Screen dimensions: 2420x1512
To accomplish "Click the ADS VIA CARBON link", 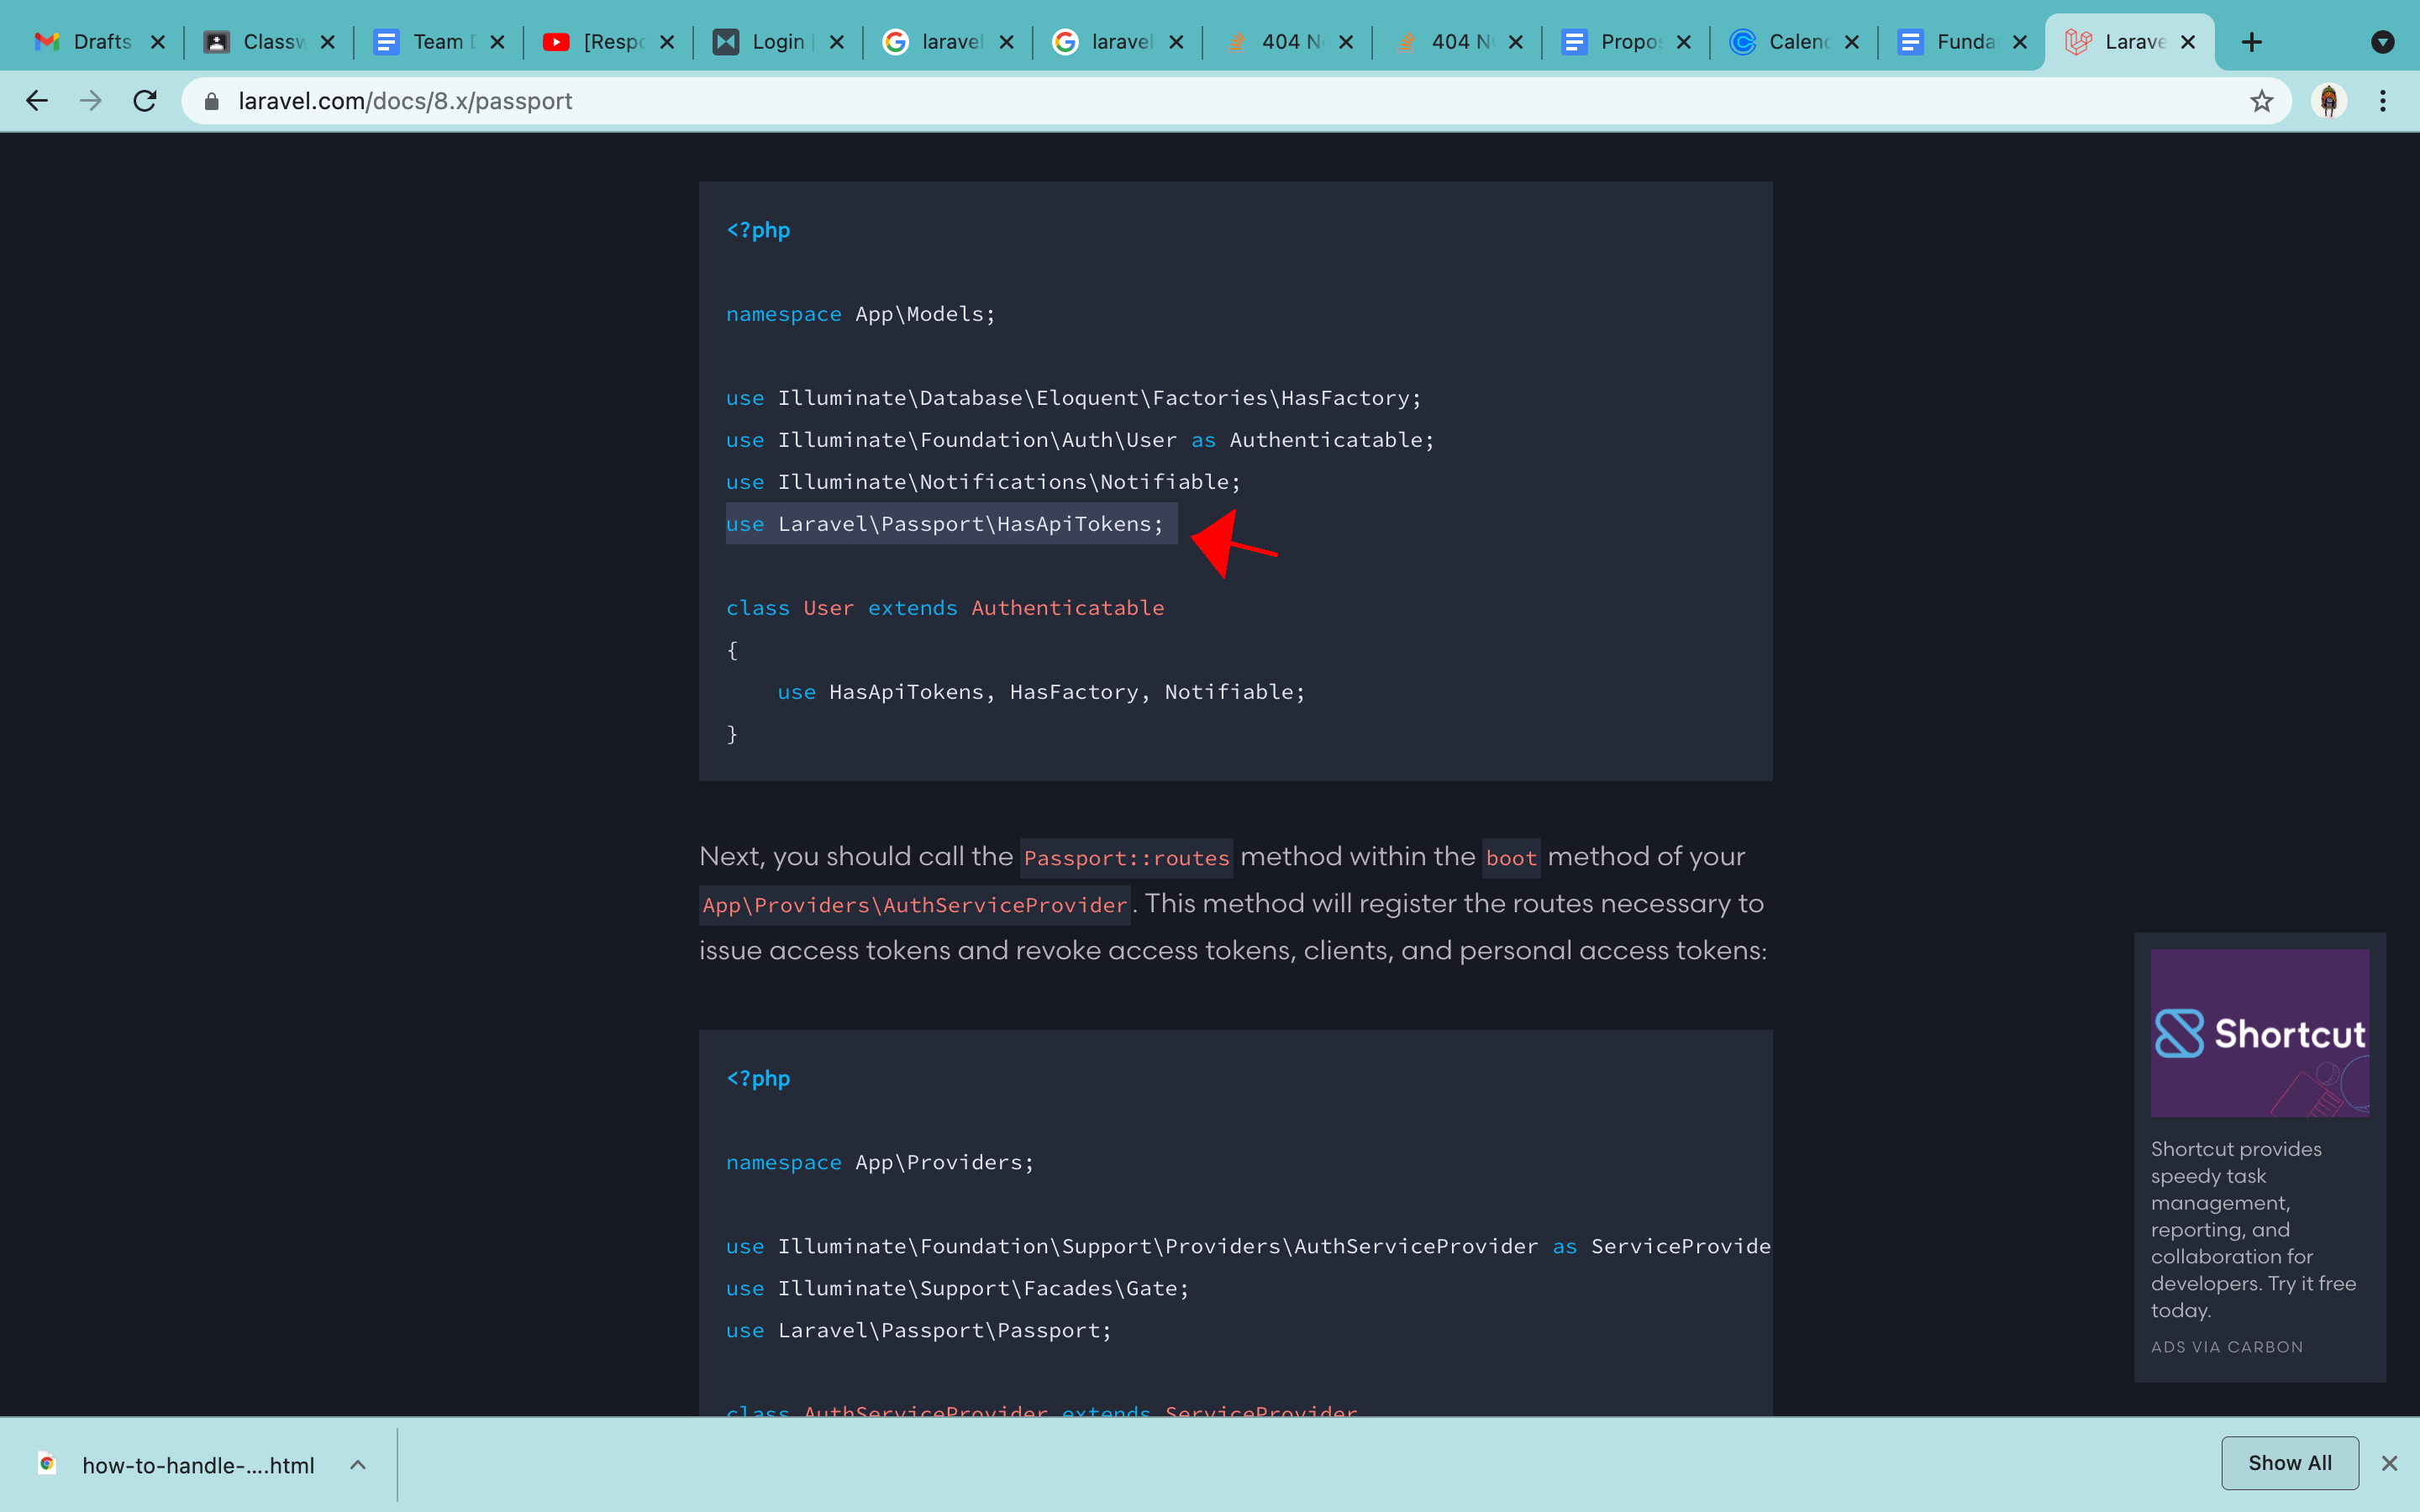I will coord(2227,1347).
